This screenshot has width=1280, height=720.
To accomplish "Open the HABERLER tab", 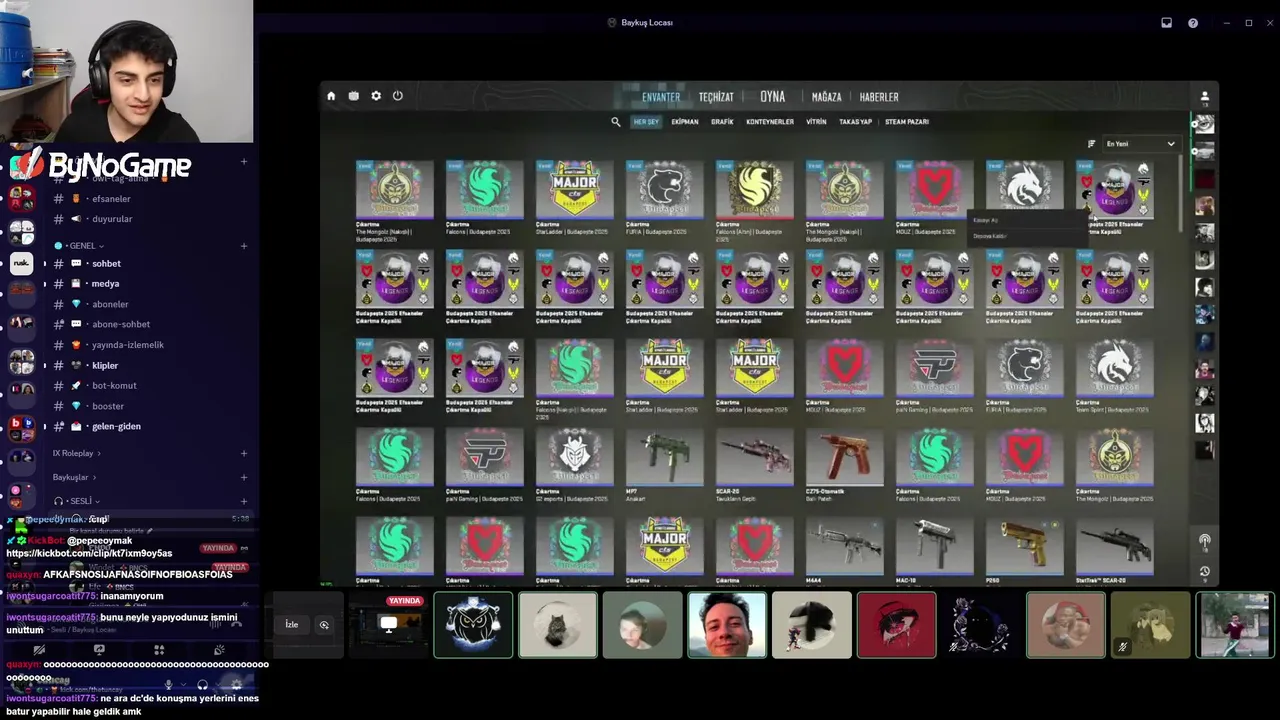I will (879, 97).
